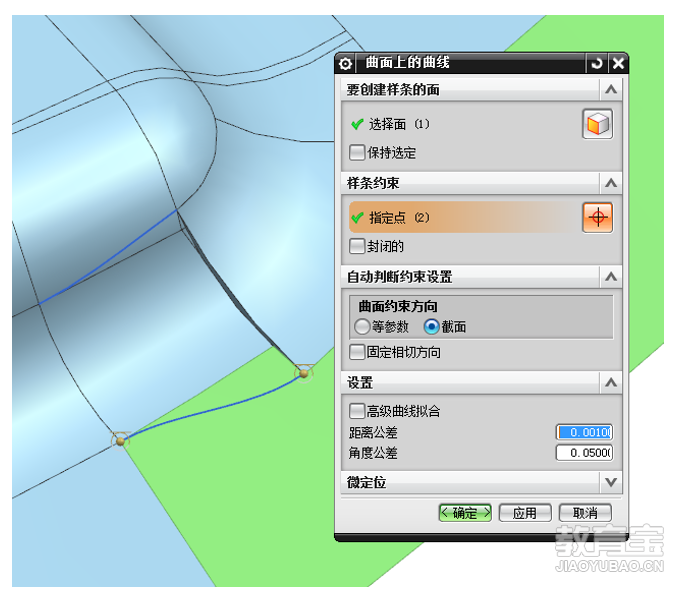
Task: Click the 应用 button
Action: tap(525, 512)
